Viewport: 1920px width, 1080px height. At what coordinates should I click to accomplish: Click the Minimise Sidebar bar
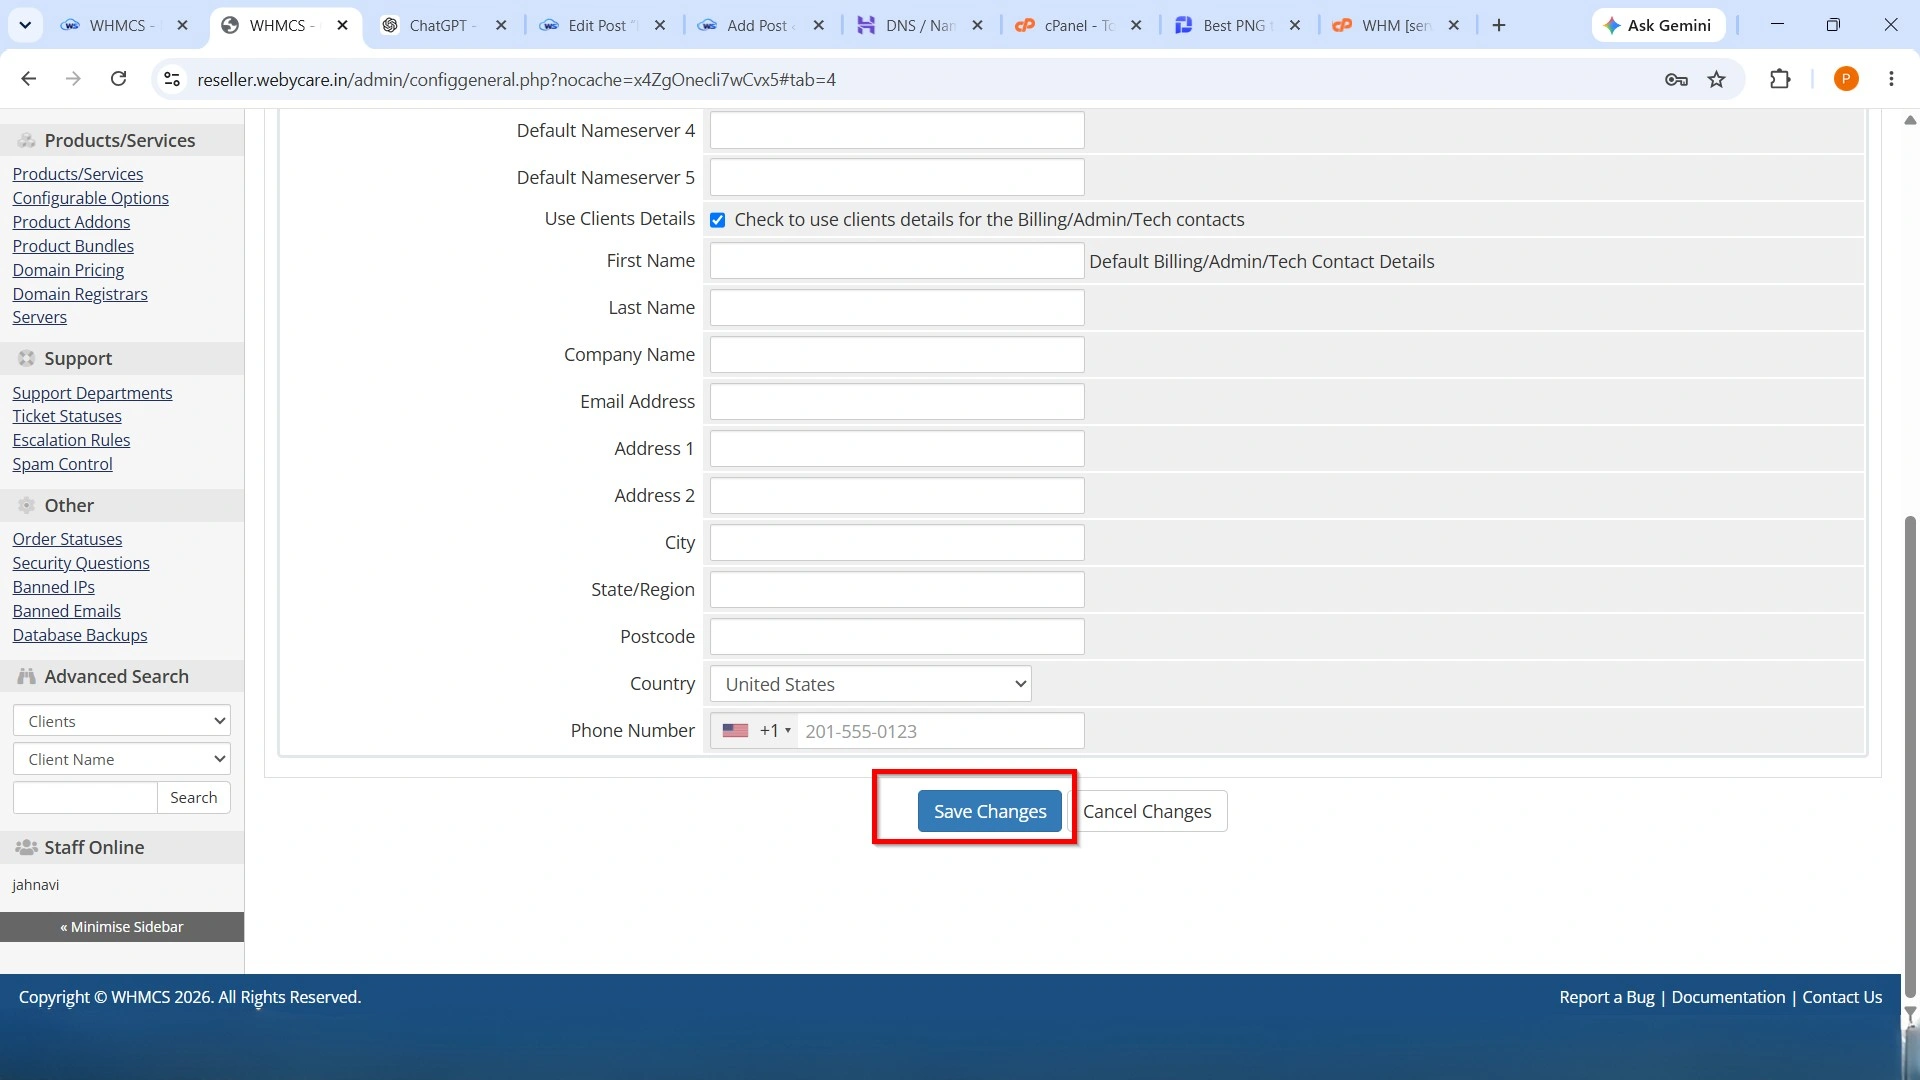coord(122,927)
